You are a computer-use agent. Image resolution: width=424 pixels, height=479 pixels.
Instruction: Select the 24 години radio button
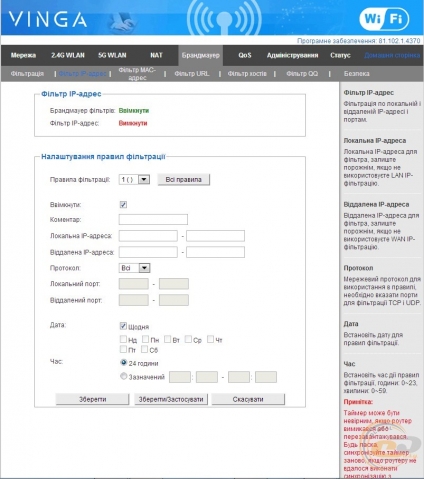click(124, 362)
